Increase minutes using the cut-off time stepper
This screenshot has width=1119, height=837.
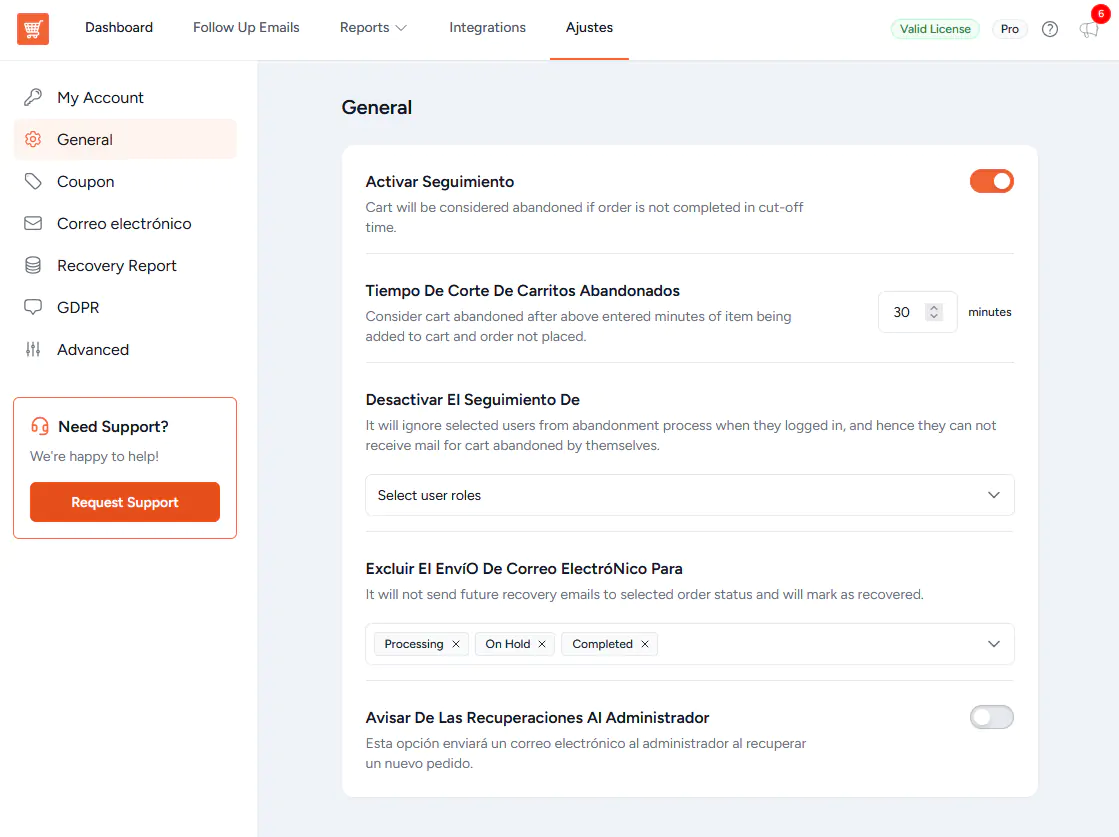click(x=934, y=306)
